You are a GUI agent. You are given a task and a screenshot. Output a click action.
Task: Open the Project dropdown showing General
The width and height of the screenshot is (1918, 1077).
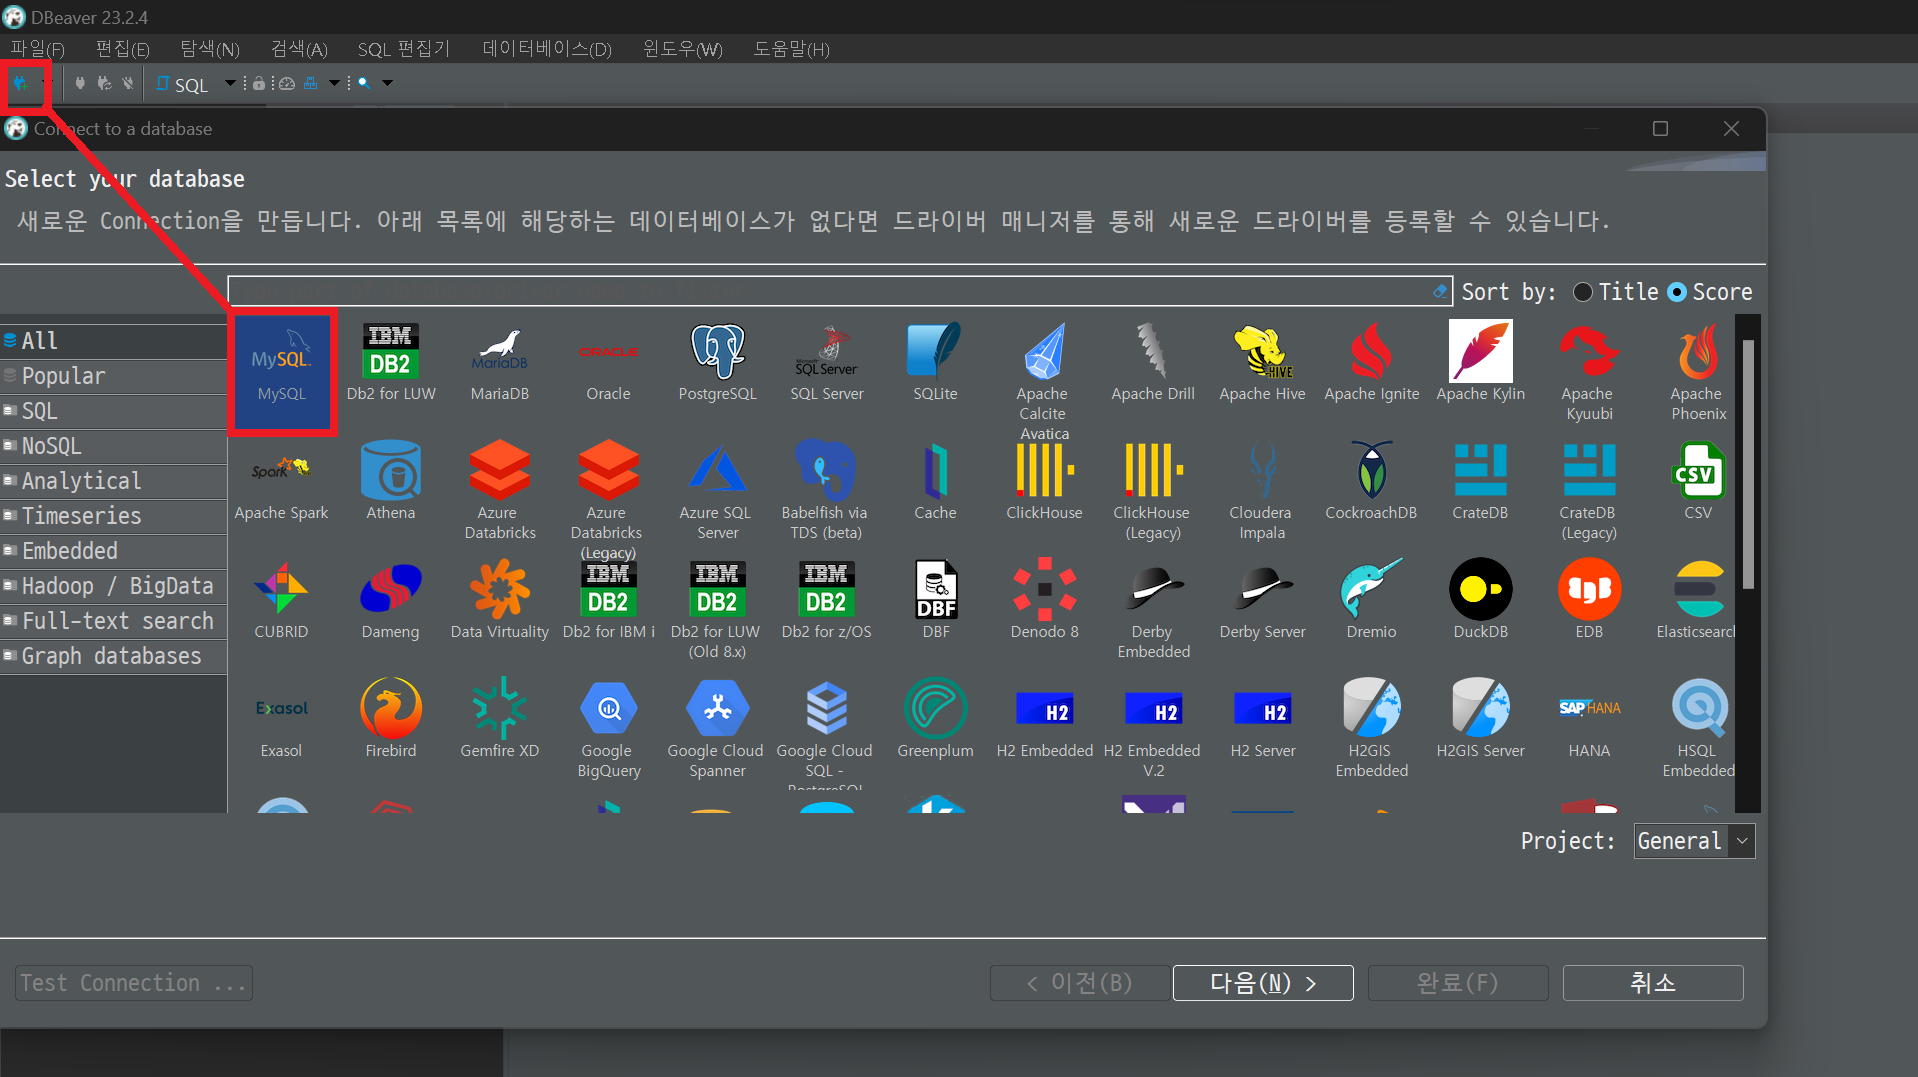(x=1694, y=841)
